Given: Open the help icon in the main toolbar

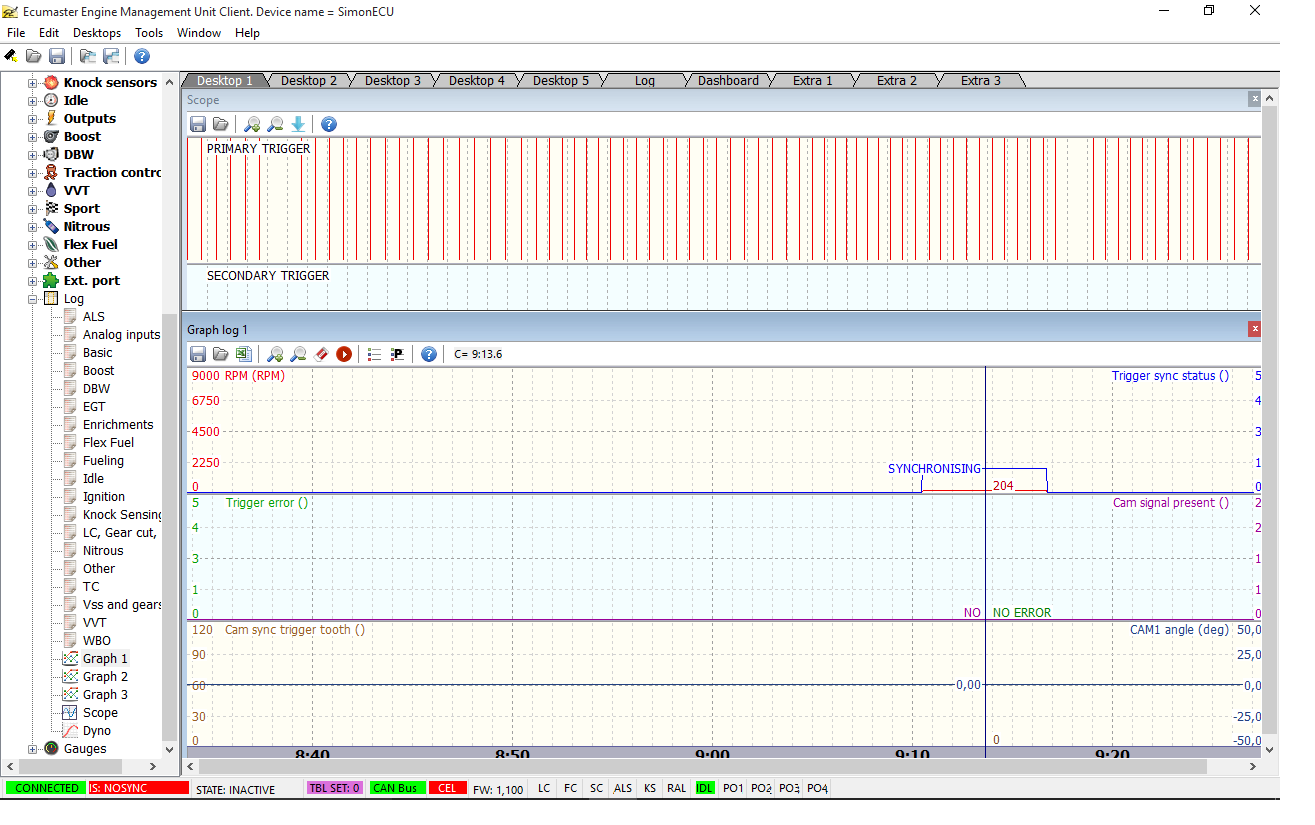Looking at the screenshot, I should pos(142,56).
